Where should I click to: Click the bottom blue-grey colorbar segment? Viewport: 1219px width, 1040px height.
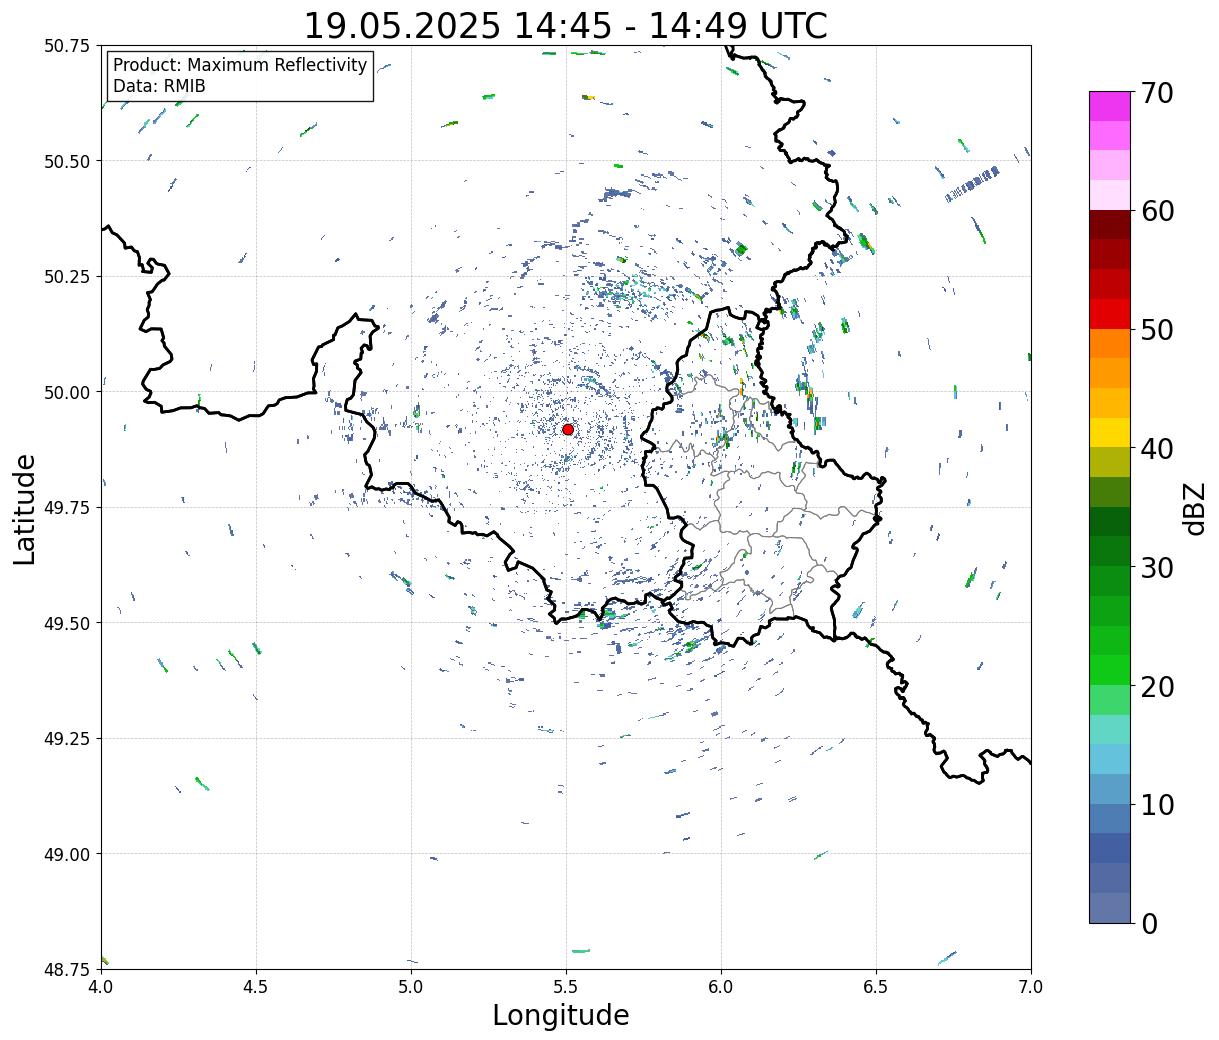1110,907
